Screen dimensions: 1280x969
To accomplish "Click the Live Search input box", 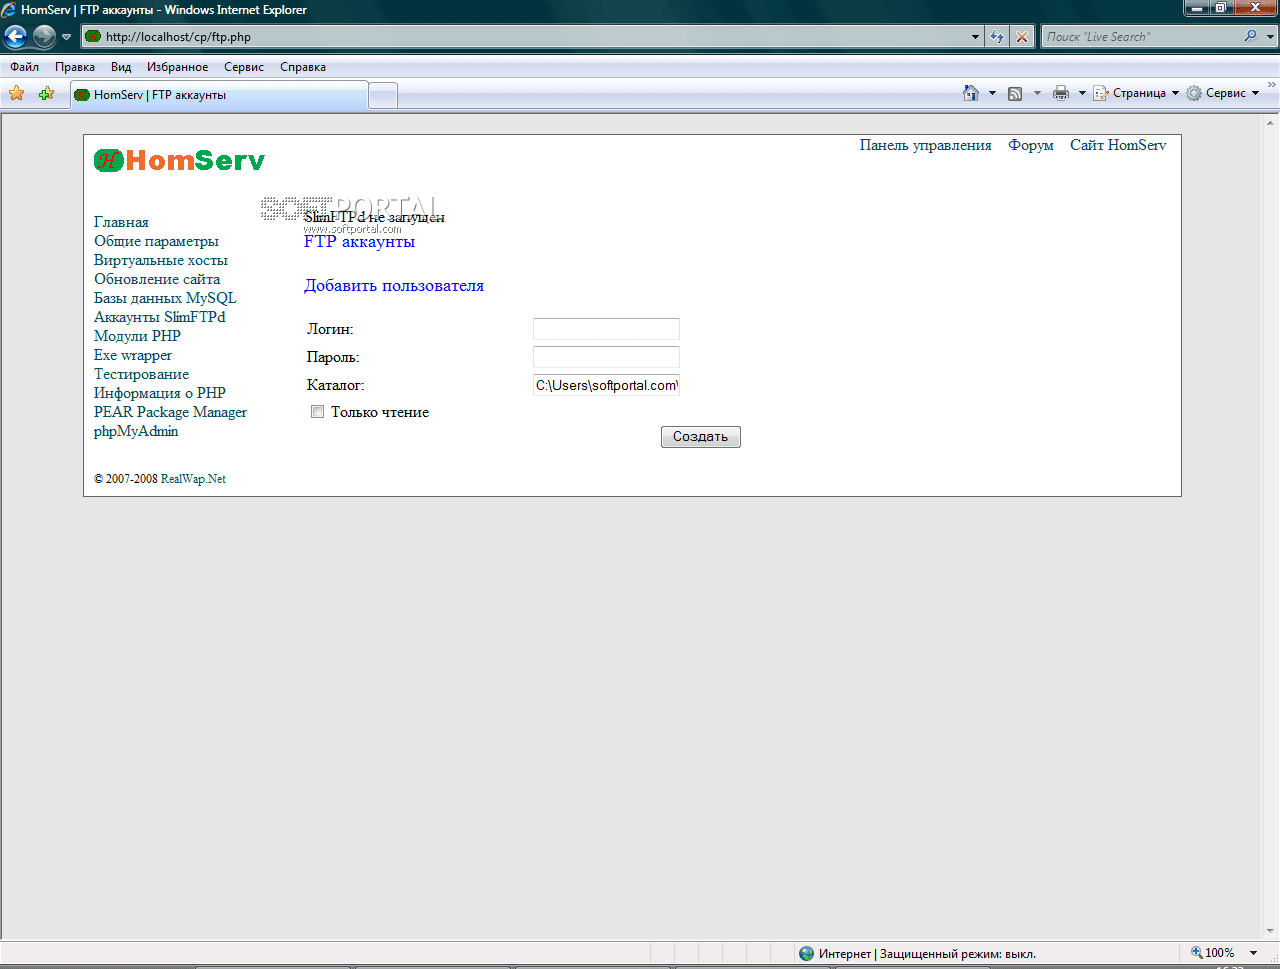I will click(x=1141, y=37).
